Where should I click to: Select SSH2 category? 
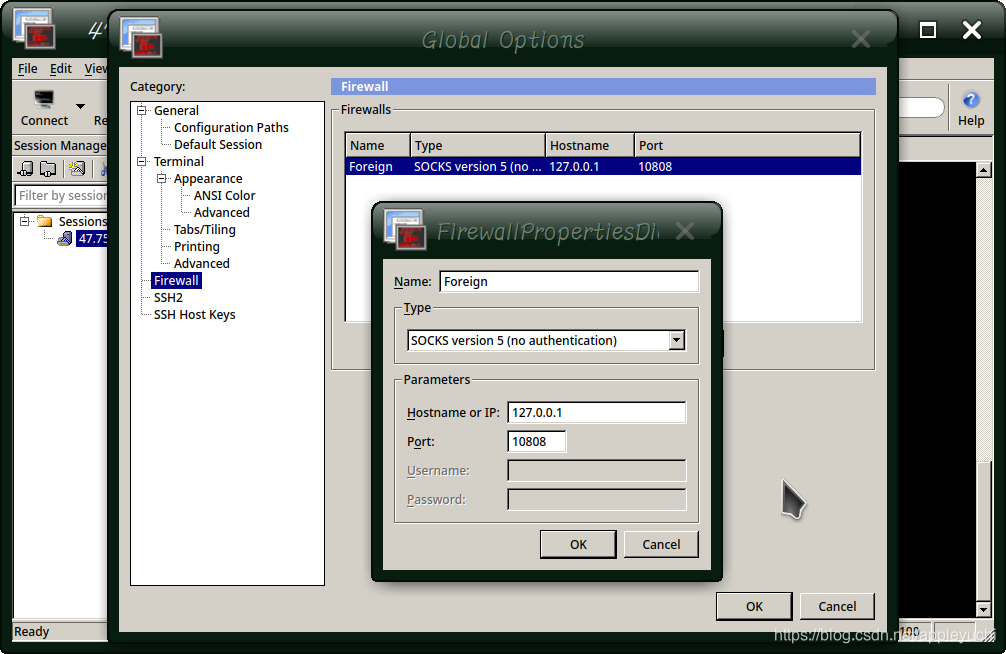pos(168,298)
